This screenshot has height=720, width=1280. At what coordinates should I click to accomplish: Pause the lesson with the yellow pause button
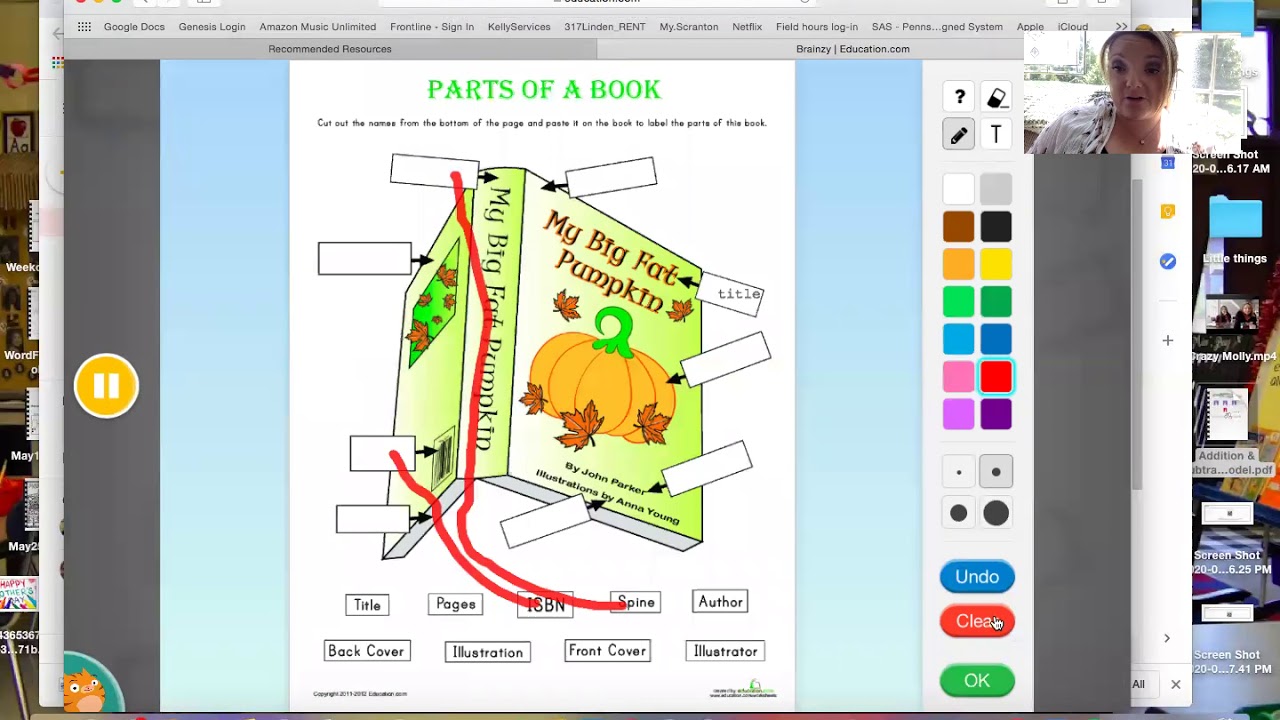[106, 385]
